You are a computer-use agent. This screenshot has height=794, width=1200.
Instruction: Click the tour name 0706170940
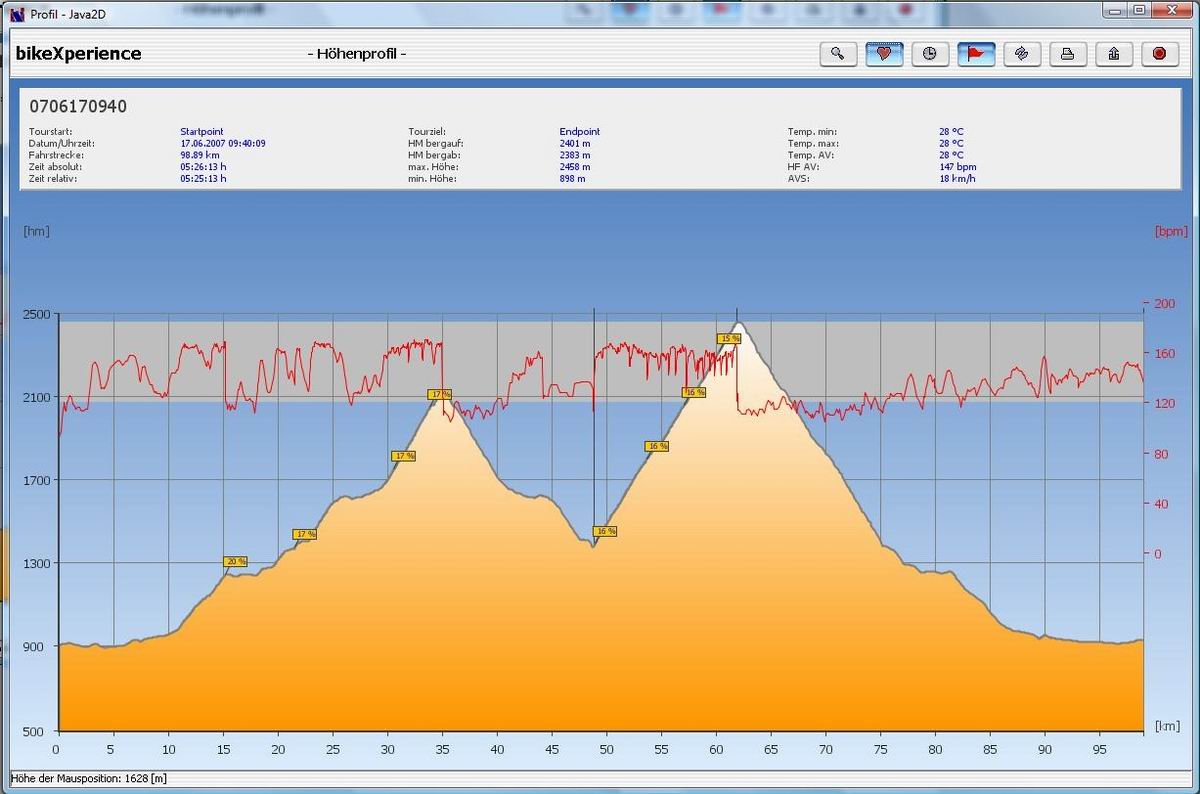[78, 106]
